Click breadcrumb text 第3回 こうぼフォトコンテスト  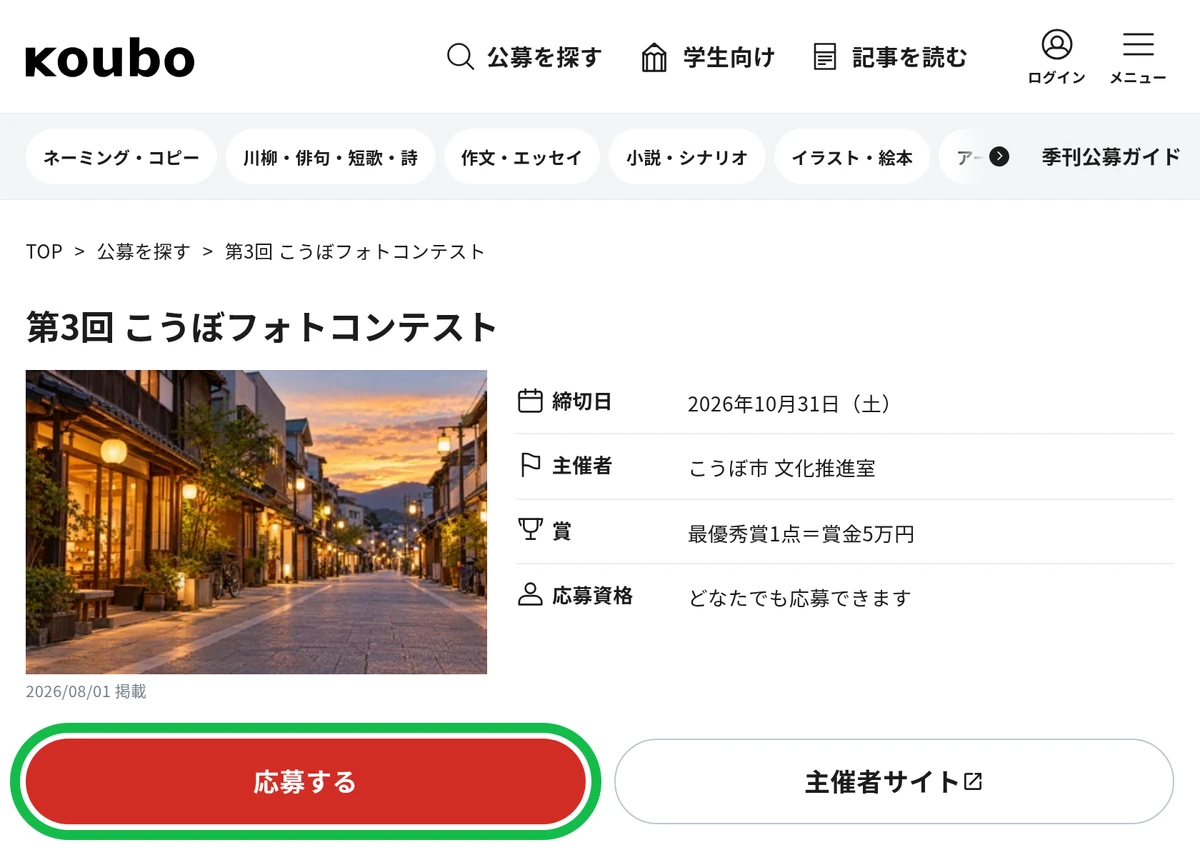click(x=355, y=252)
